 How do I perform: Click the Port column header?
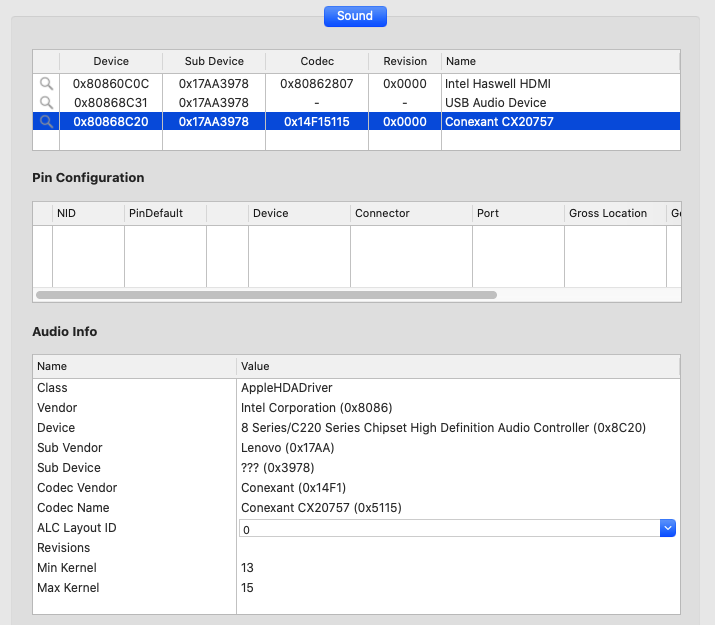click(517, 213)
